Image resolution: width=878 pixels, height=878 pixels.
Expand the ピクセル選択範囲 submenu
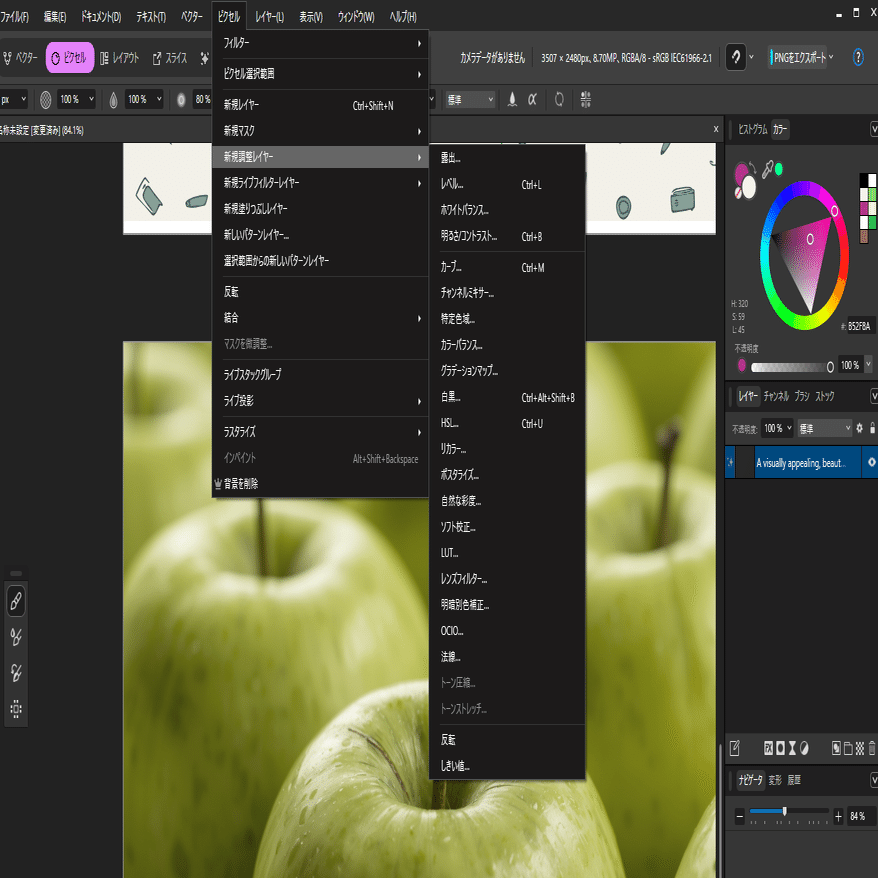pos(320,74)
